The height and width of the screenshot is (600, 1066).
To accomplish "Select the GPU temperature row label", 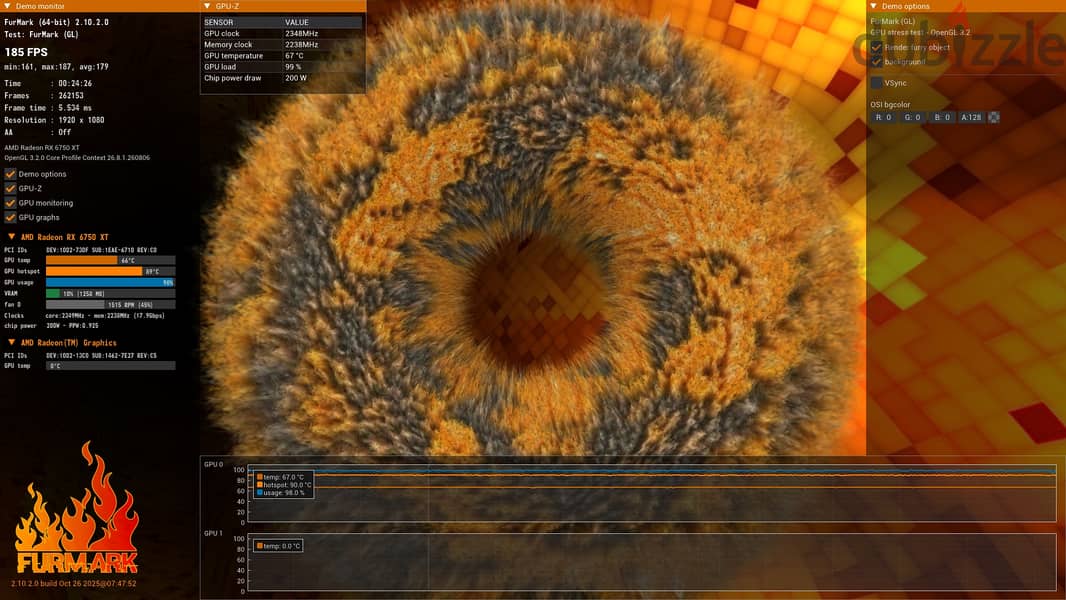I will (x=233, y=56).
